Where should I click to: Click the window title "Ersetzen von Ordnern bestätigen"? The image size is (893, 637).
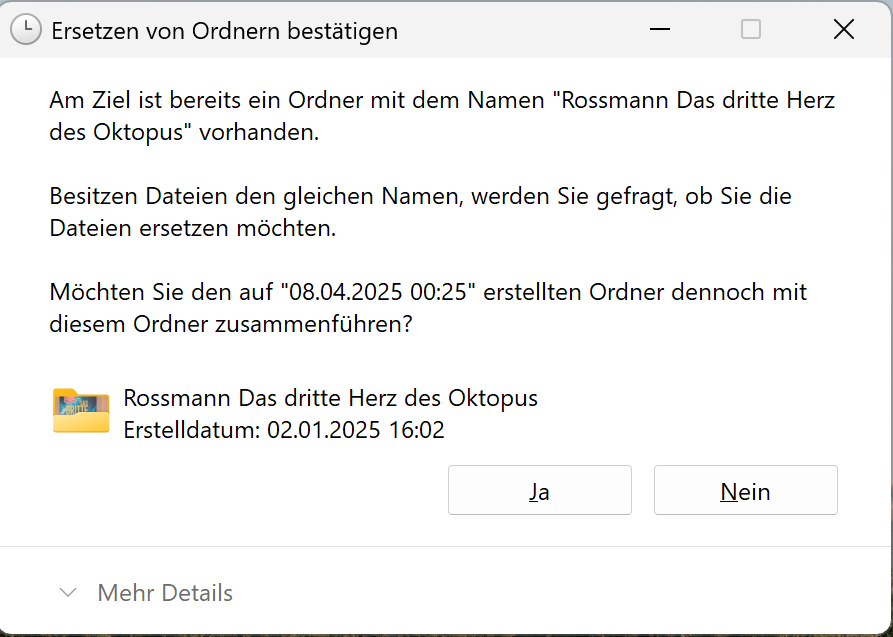tap(224, 31)
